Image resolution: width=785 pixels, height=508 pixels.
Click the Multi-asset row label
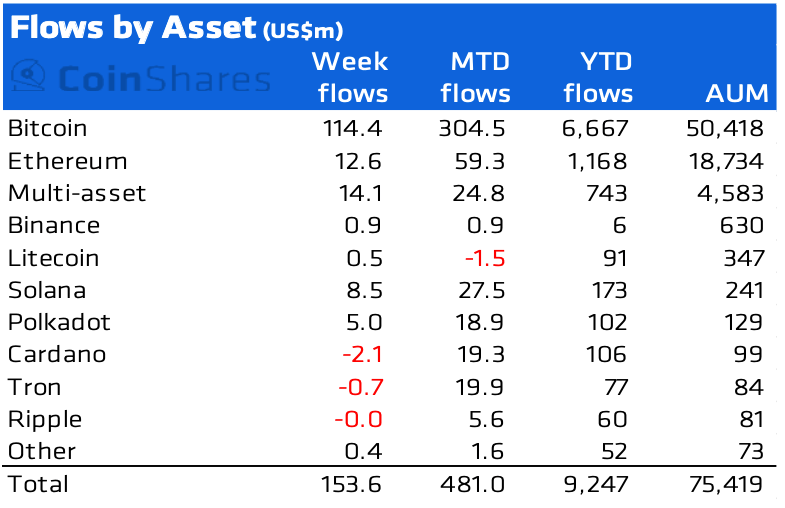(x=76, y=193)
